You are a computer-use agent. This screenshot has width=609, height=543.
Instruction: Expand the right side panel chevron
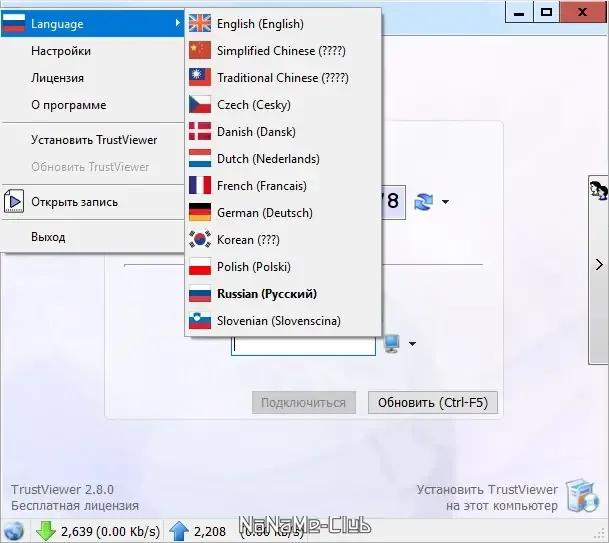click(x=599, y=265)
